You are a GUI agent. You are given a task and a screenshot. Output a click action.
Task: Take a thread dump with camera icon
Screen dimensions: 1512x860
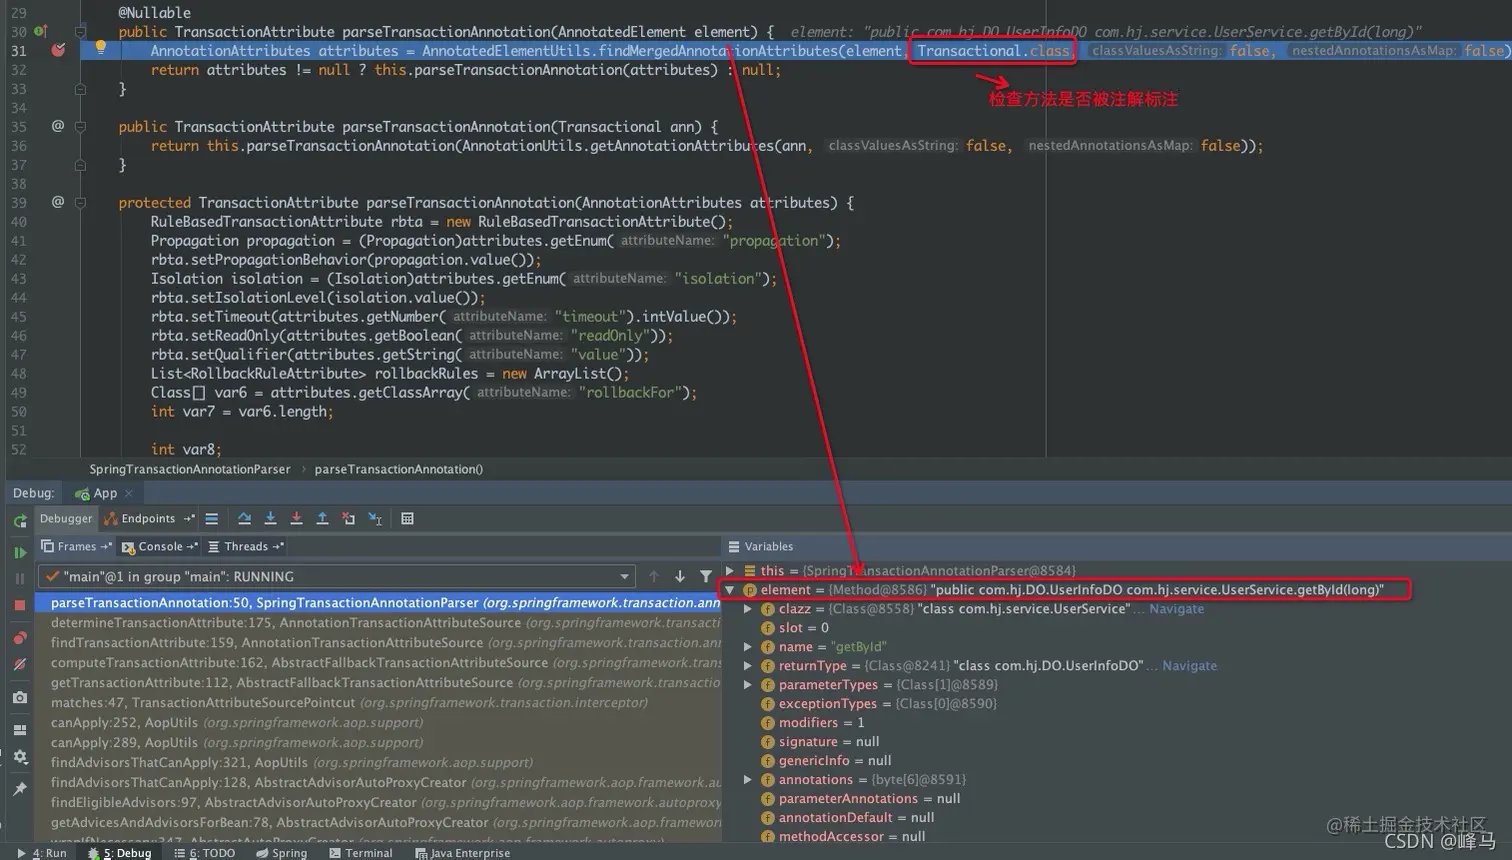(x=20, y=697)
